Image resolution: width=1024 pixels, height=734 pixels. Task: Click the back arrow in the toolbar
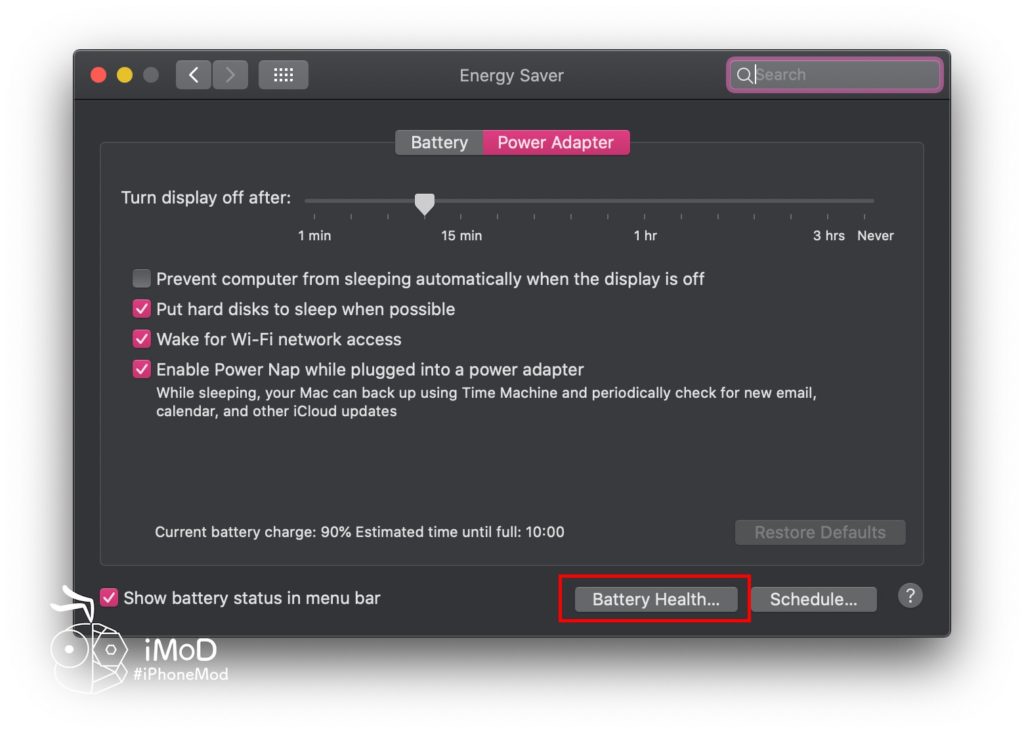[193, 75]
